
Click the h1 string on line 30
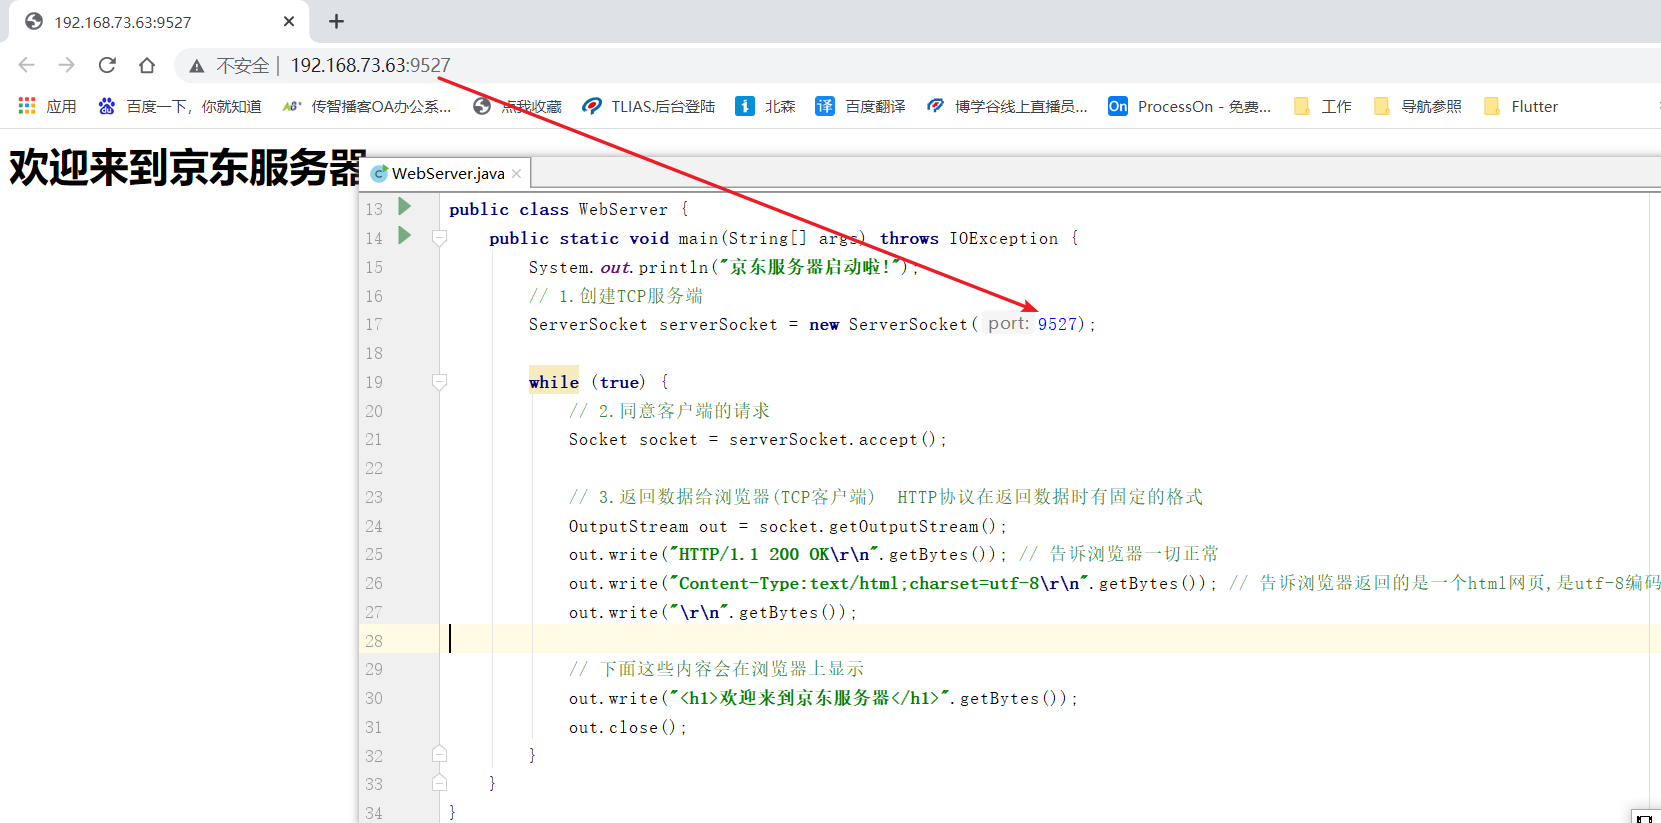[x=810, y=698]
